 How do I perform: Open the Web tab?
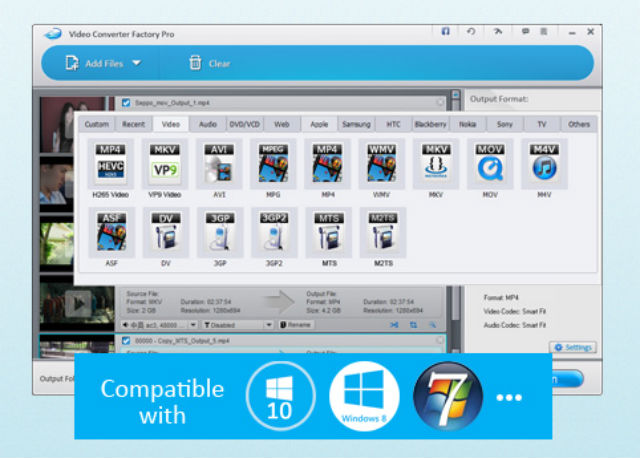(282, 124)
